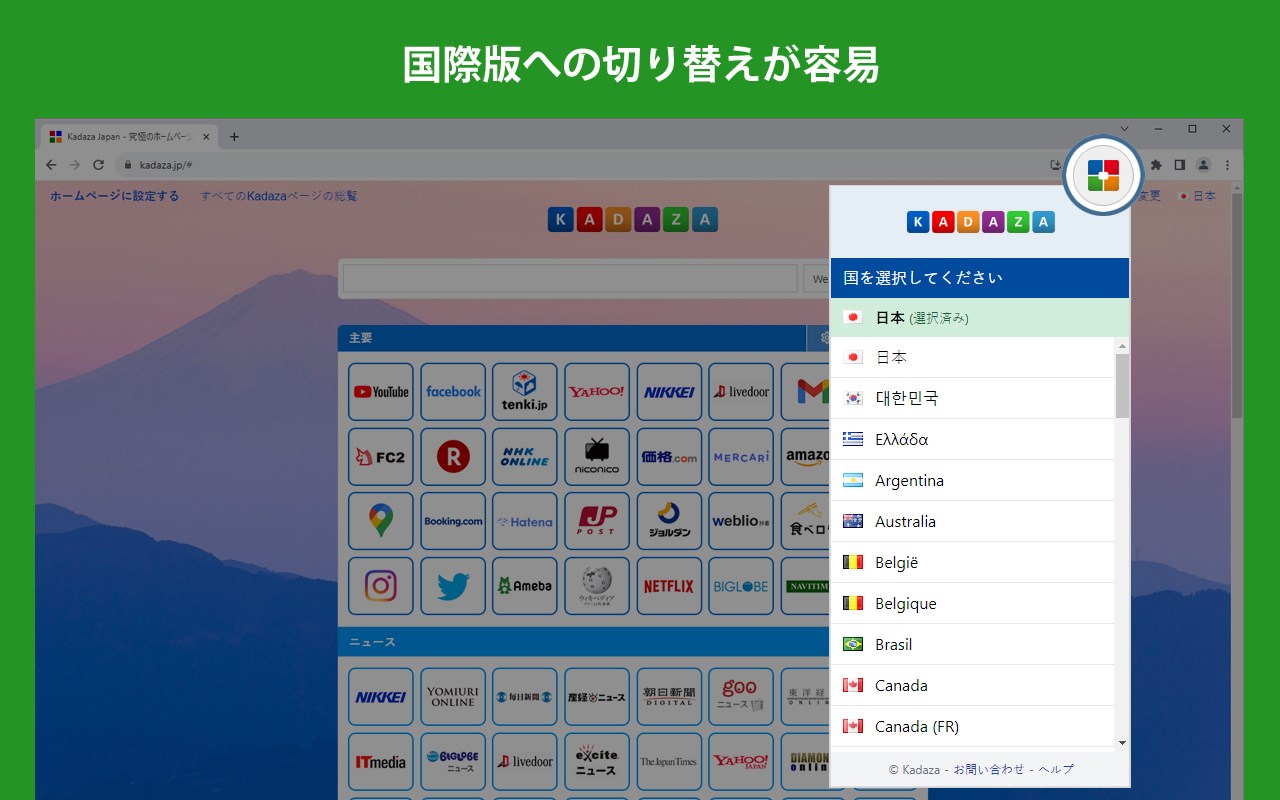Screen dimensions: 1280x800
Task: Select unhighlighted 日本 row in the country list
Action: (972, 357)
